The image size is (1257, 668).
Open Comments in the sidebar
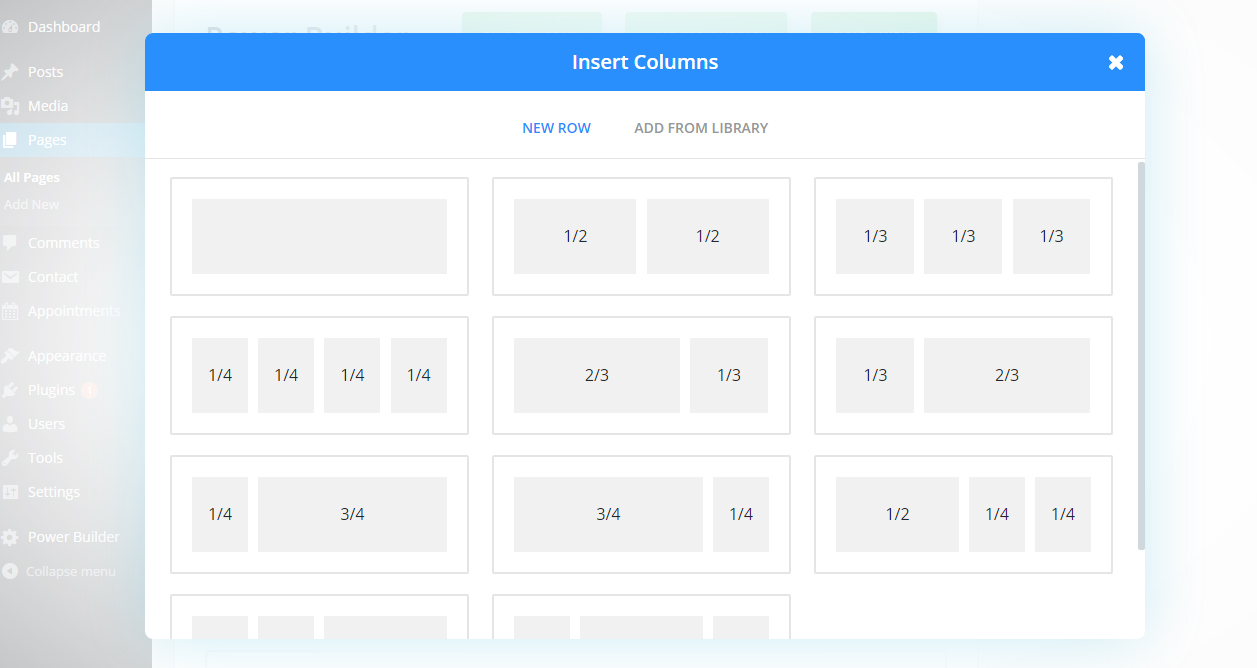point(63,243)
